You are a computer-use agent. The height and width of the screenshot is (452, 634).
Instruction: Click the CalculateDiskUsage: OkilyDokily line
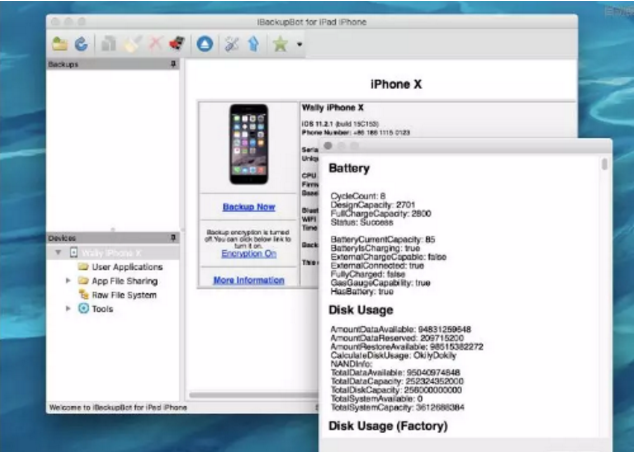tap(393, 355)
